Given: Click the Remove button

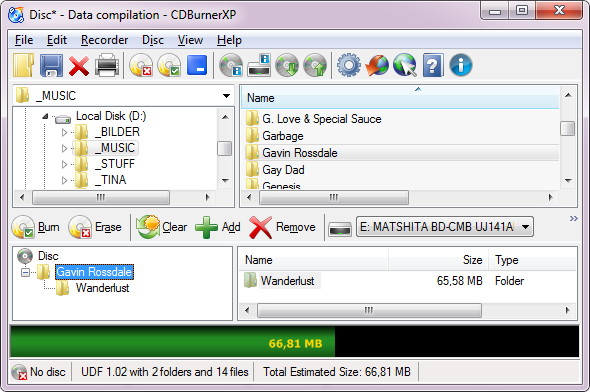Looking at the screenshot, I should pyautogui.click(x=283, y=227).
